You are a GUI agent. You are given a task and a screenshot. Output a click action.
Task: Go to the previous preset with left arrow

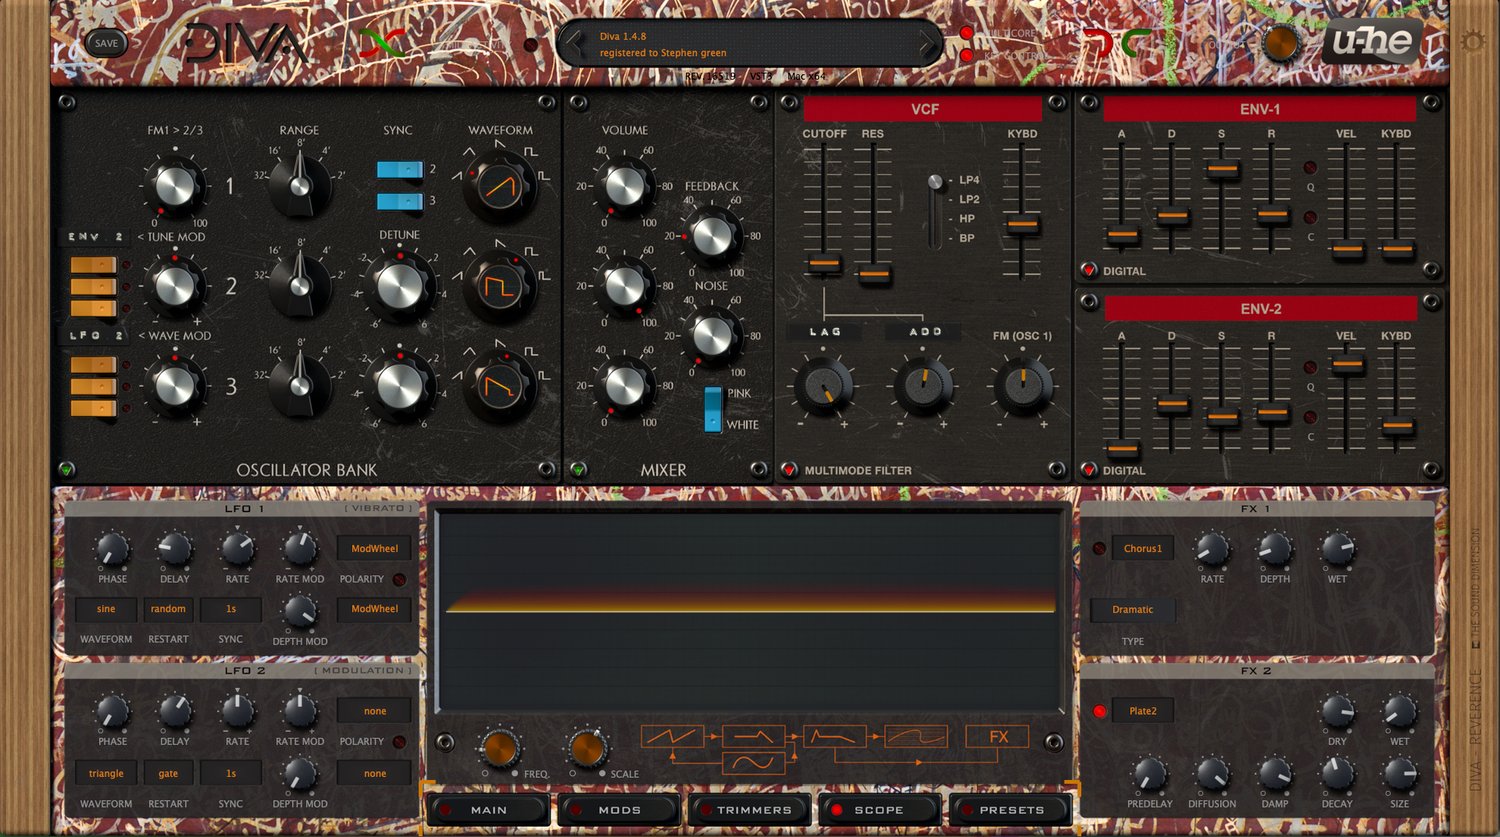(574, 44)
